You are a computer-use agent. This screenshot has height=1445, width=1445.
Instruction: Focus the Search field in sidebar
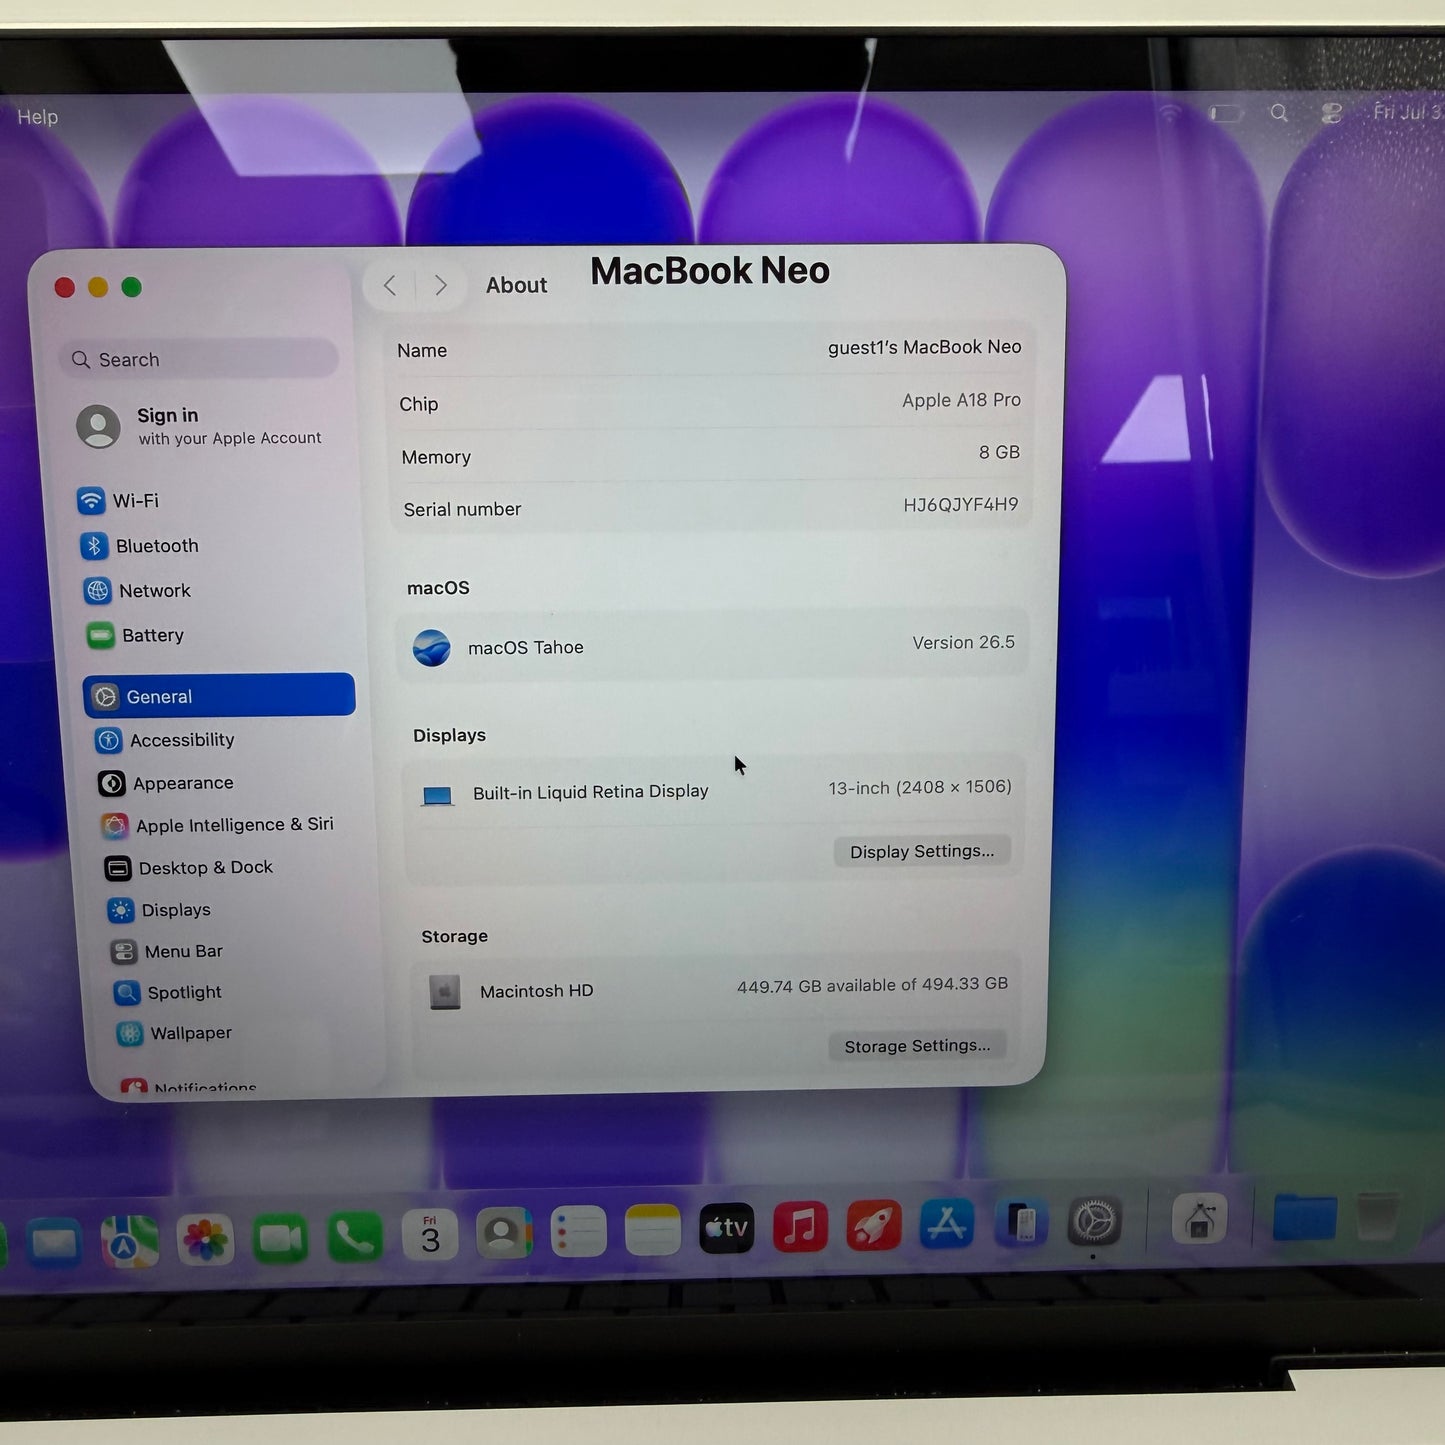[199, 359]
